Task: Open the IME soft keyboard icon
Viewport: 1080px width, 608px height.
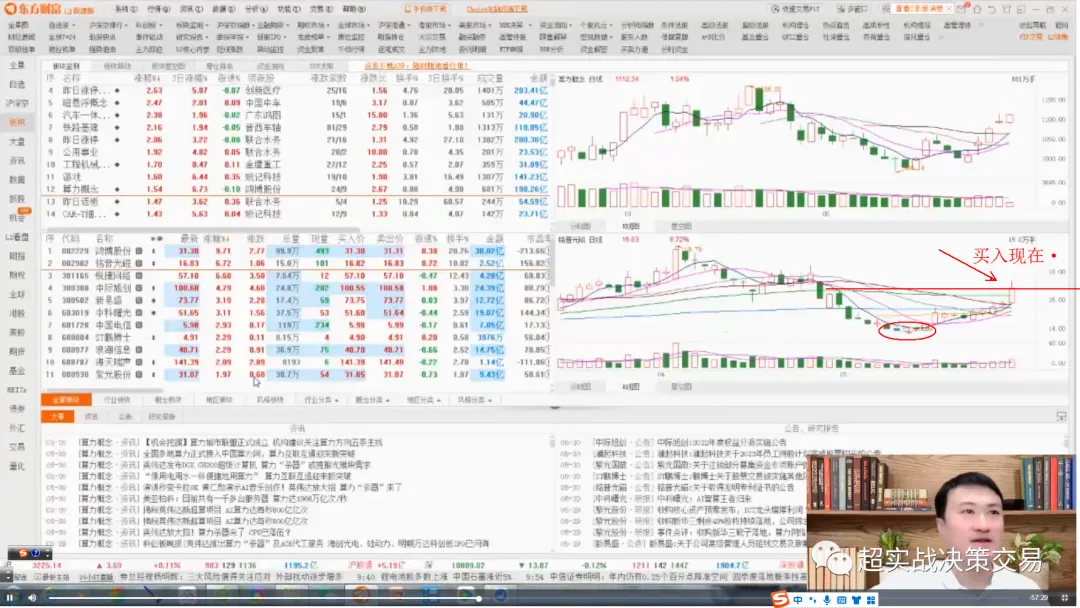Action: 841,600
